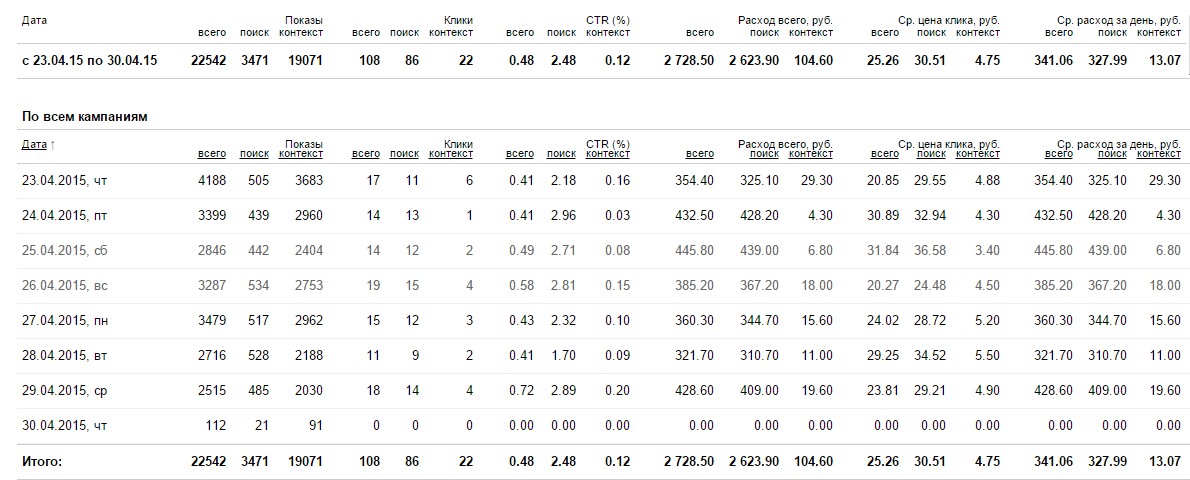The width and height of the screenshot is (1190, 480).
Task: Click the sort arrow next to Дата
Action: 52,145
